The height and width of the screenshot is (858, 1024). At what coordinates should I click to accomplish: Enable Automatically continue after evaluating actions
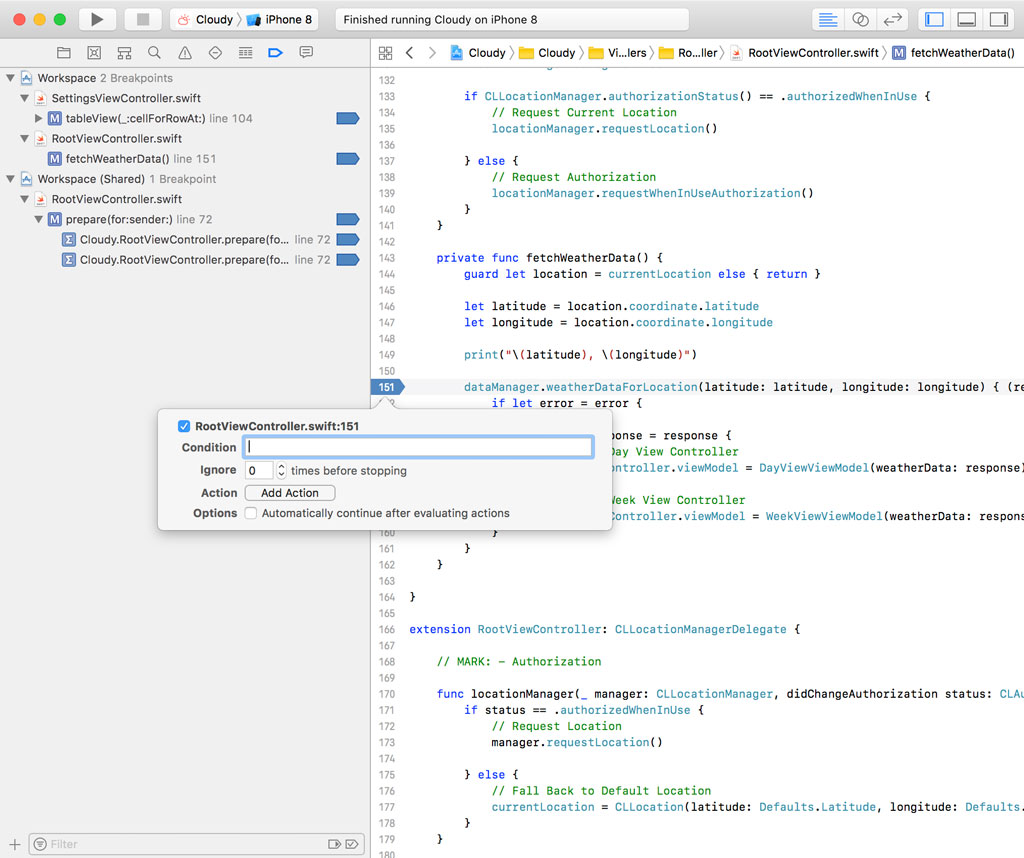[x=252, y=513]
